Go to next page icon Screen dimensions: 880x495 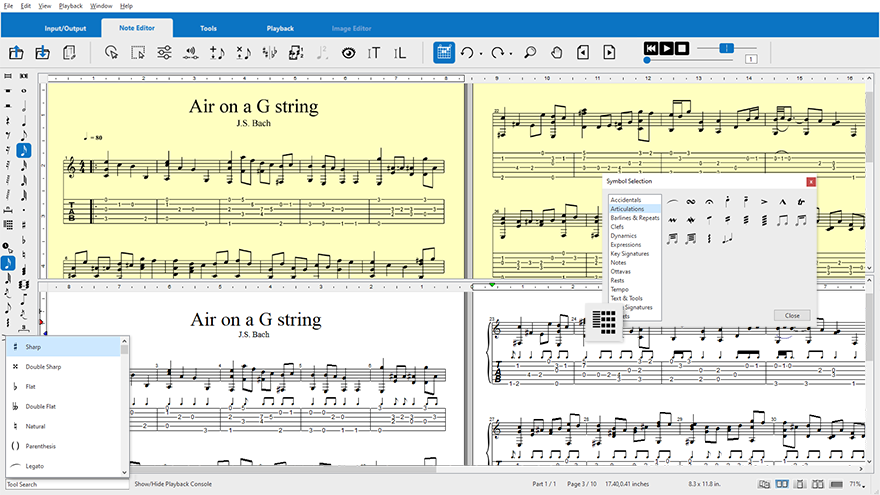pyautogui.click(x=609, y=53)
